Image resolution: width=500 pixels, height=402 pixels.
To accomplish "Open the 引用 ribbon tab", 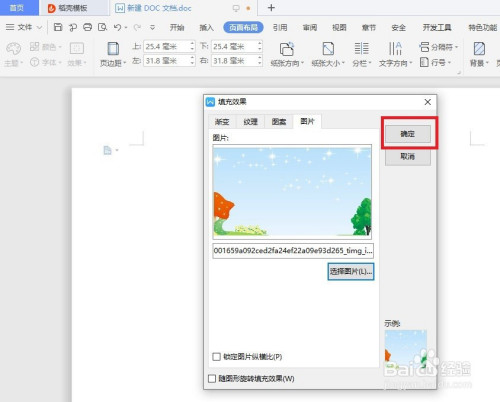I will (280, 27).
